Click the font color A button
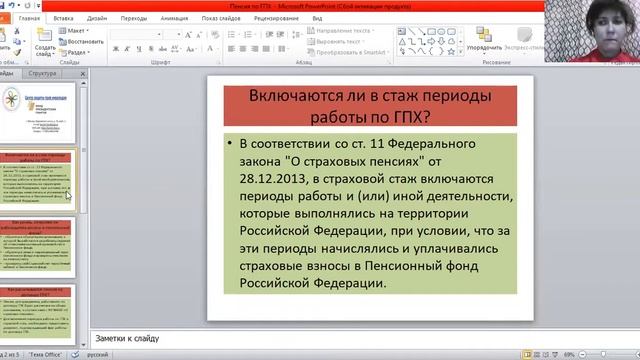The height and width of the screenshot is (360, 640). 210,49
